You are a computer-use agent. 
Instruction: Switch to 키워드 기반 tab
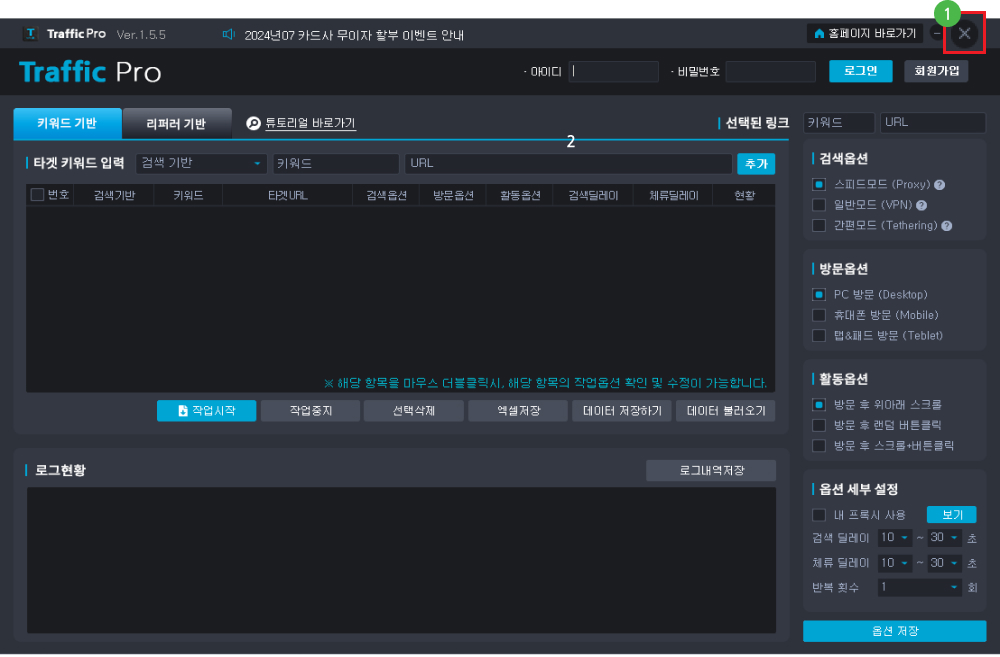click(68, 123)
